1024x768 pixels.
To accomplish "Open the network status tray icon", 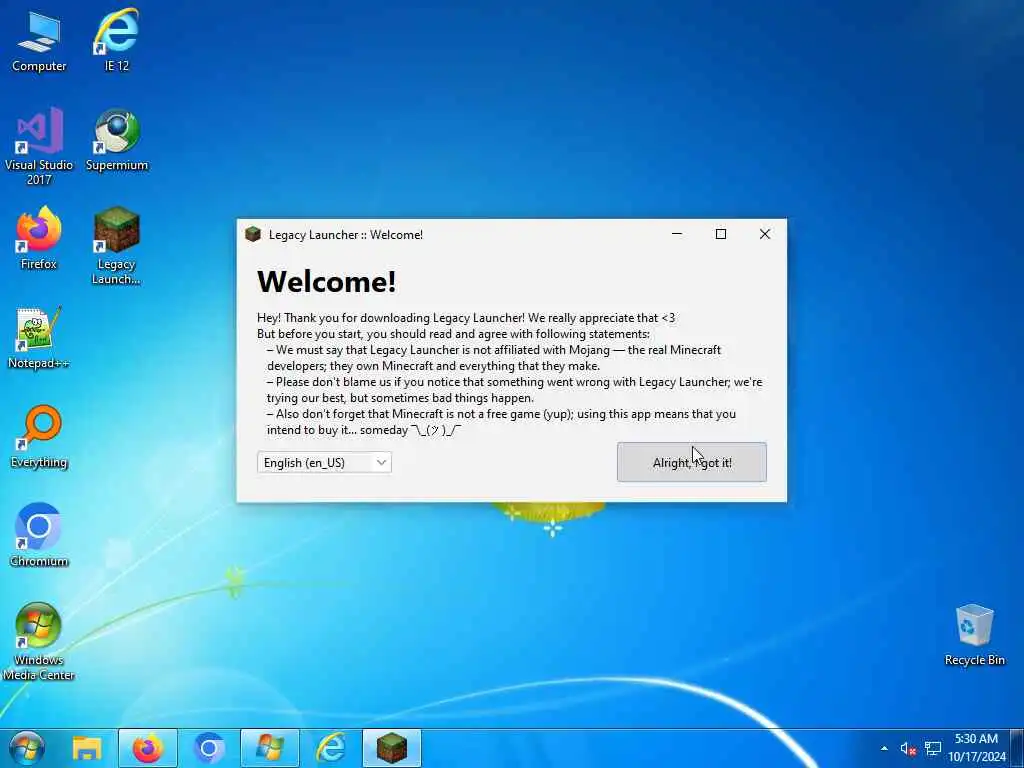I will [x=933, y=748].
